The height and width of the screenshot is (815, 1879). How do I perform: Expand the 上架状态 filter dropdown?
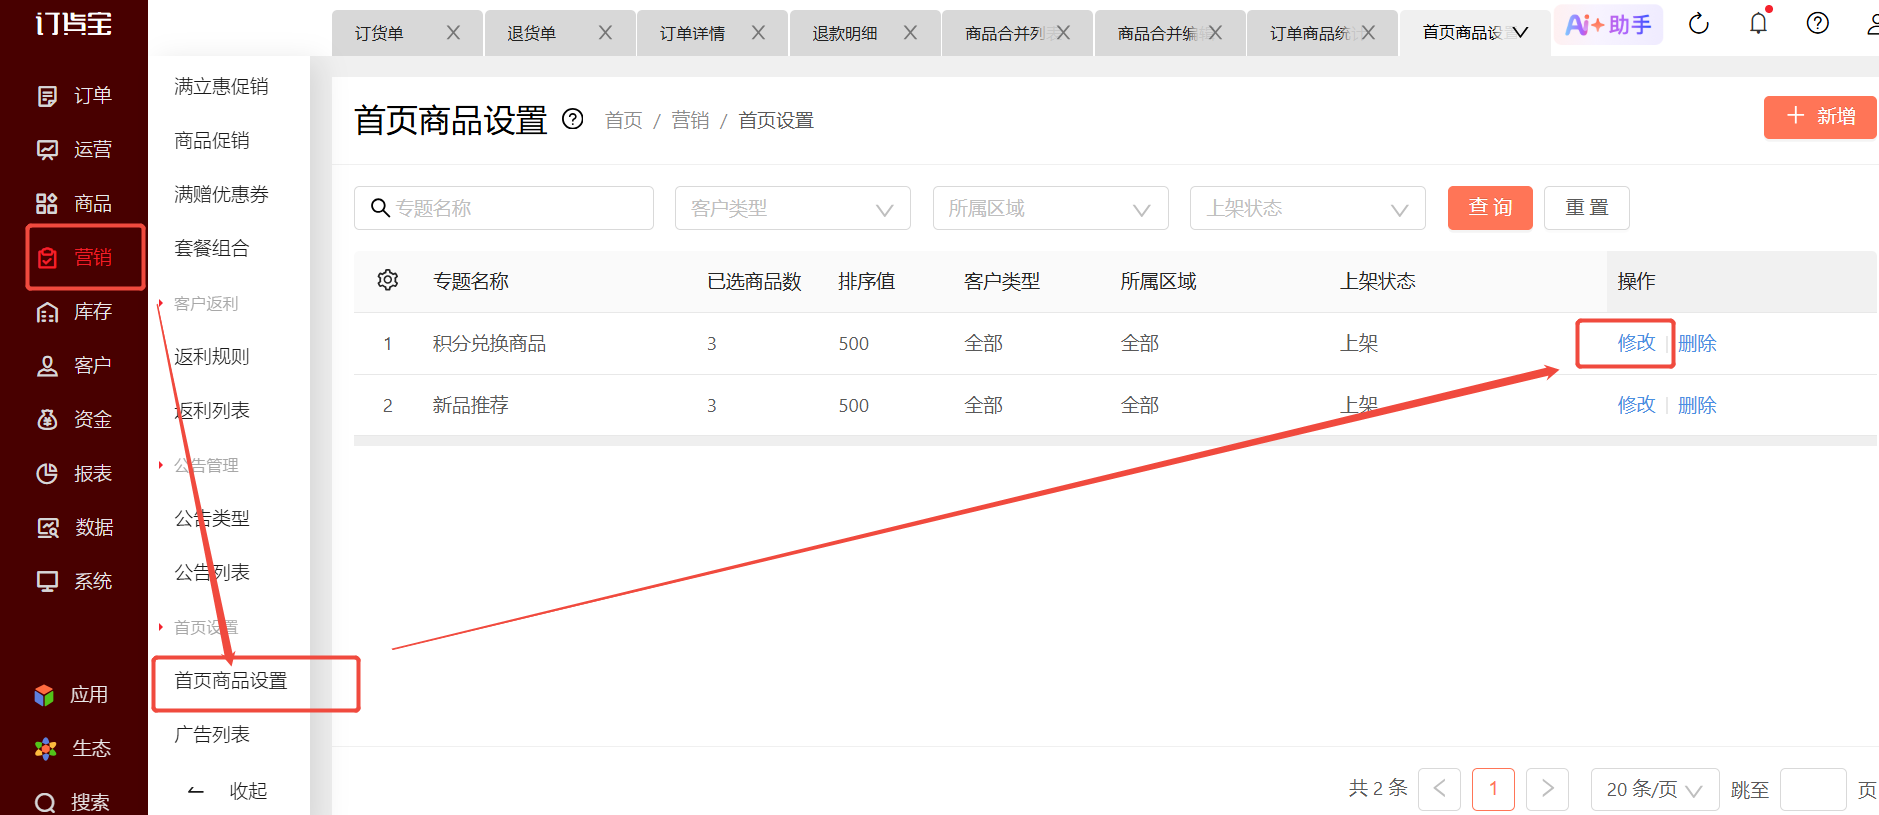(x=1308, y=208)
